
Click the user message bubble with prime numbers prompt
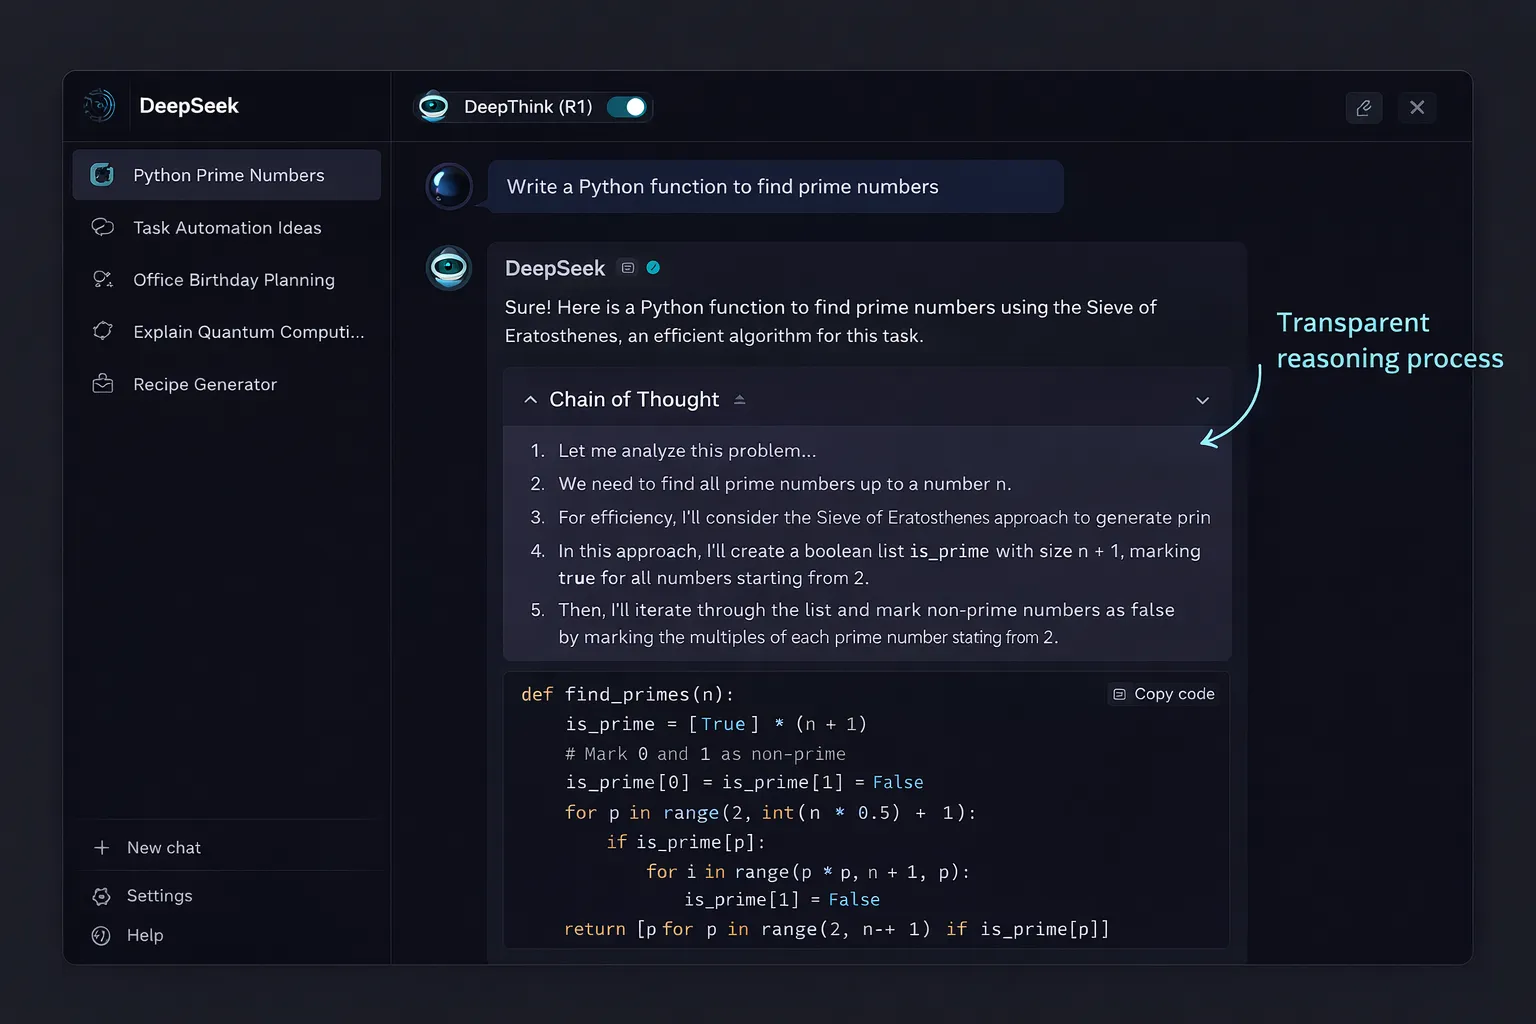pyautogui.click(x=775, y=186)
